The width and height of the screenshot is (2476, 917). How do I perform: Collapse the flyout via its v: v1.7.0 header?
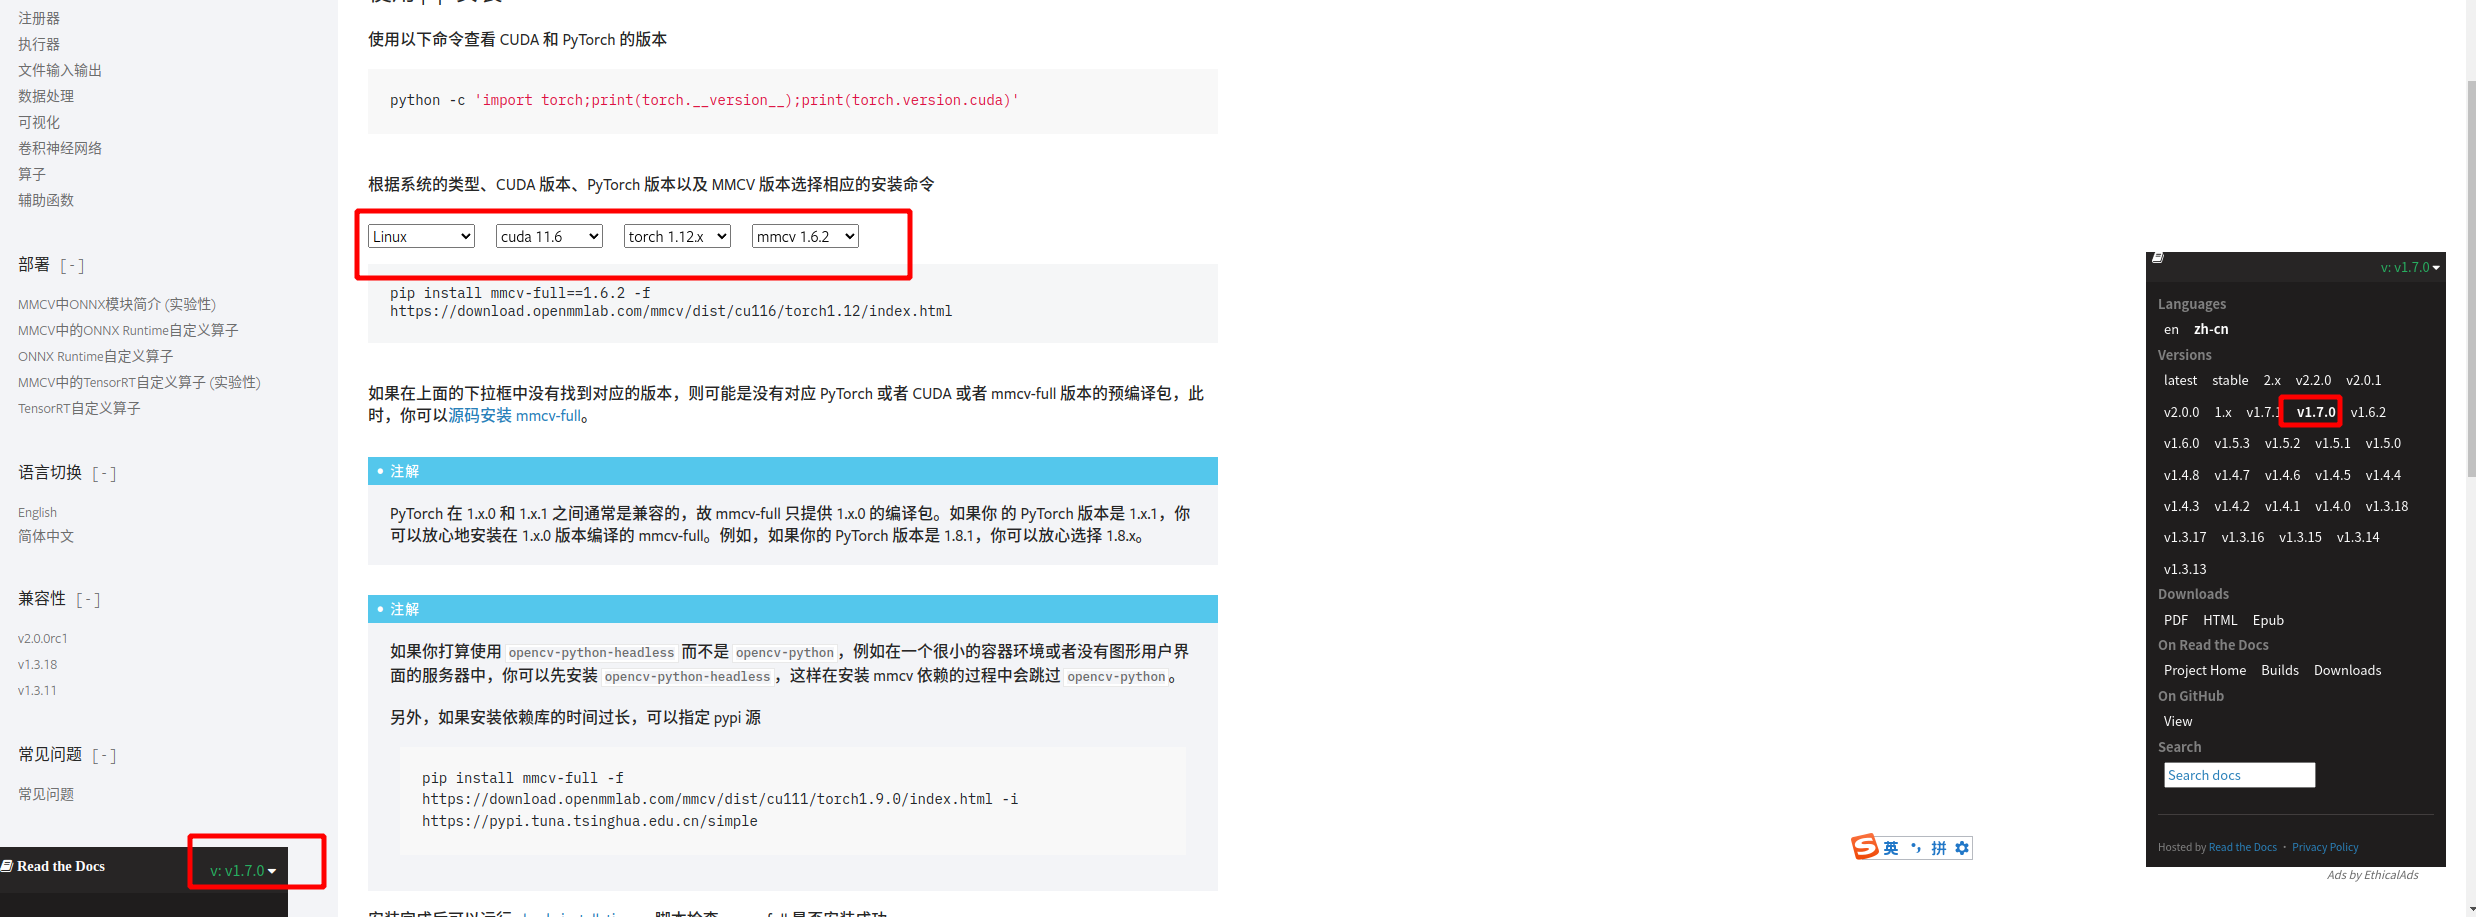click(x=2410, y=267)
